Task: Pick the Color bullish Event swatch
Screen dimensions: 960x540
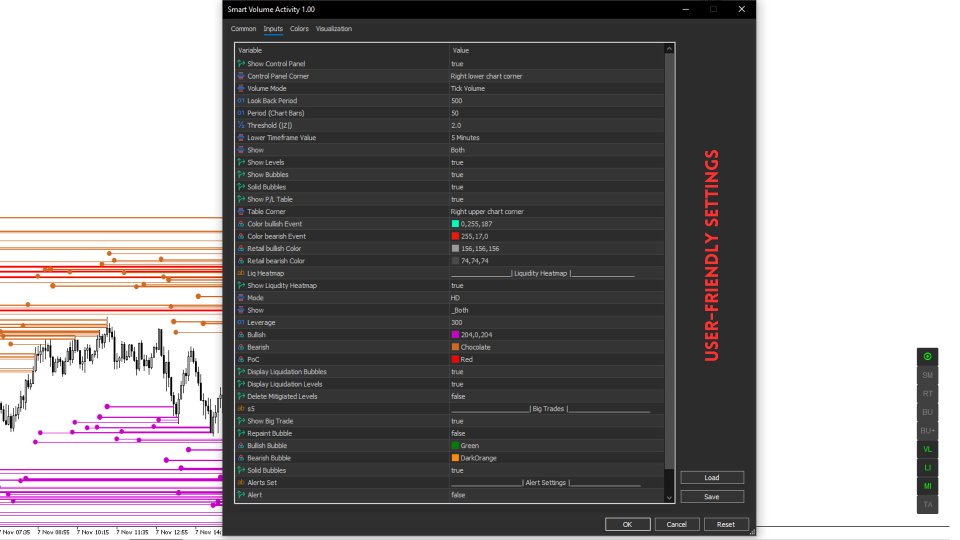Action: coord(455,224)
